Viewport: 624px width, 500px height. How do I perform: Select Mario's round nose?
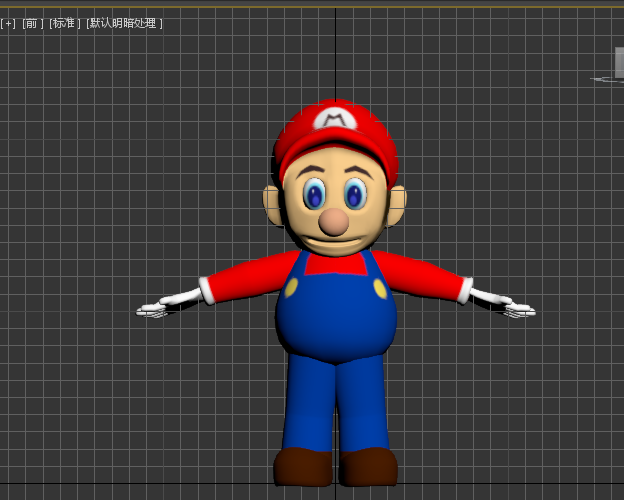(334, 221)
